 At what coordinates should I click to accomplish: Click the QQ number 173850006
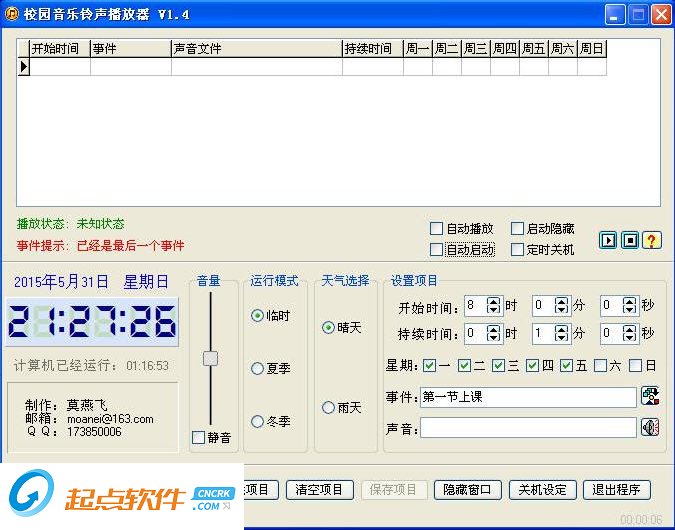pyautogui.click(x=94, y=431)
